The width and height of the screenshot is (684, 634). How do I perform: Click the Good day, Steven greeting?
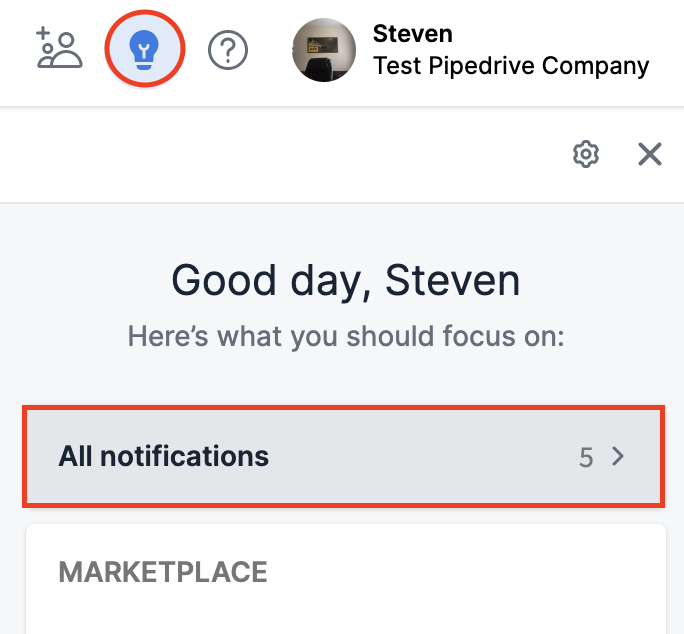pos(345,280)
